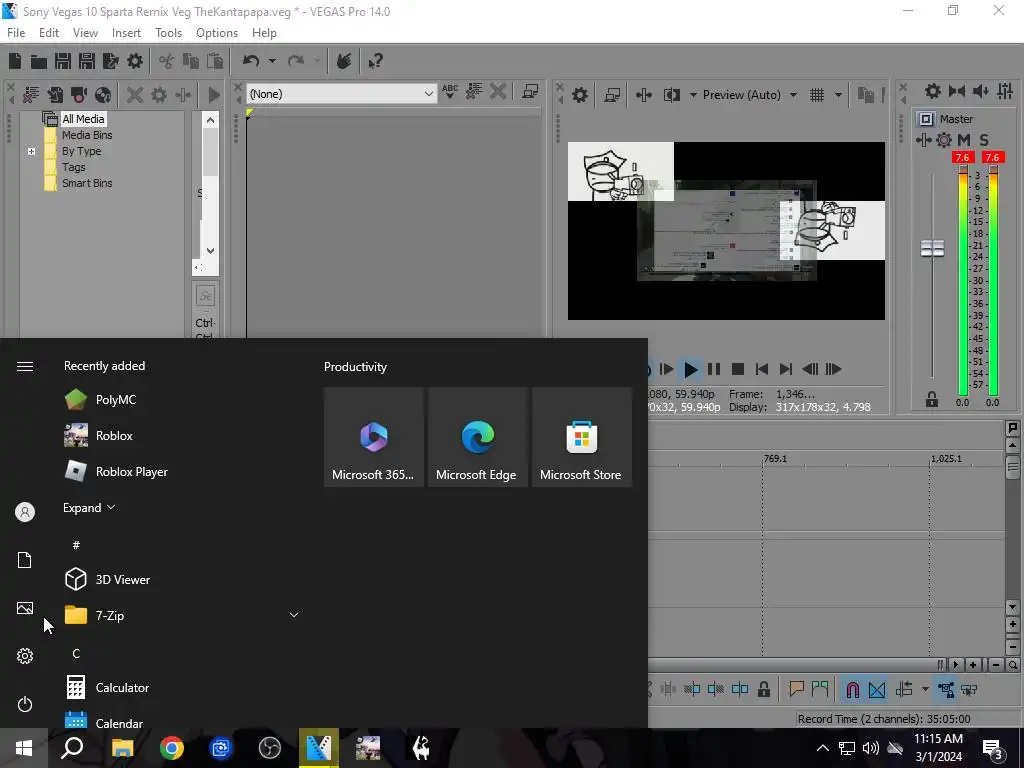The height and width of the screenshot is (768, 1024).
Task: Open the Tools menu
Action: pyautogui.click(x=168, y=33)
